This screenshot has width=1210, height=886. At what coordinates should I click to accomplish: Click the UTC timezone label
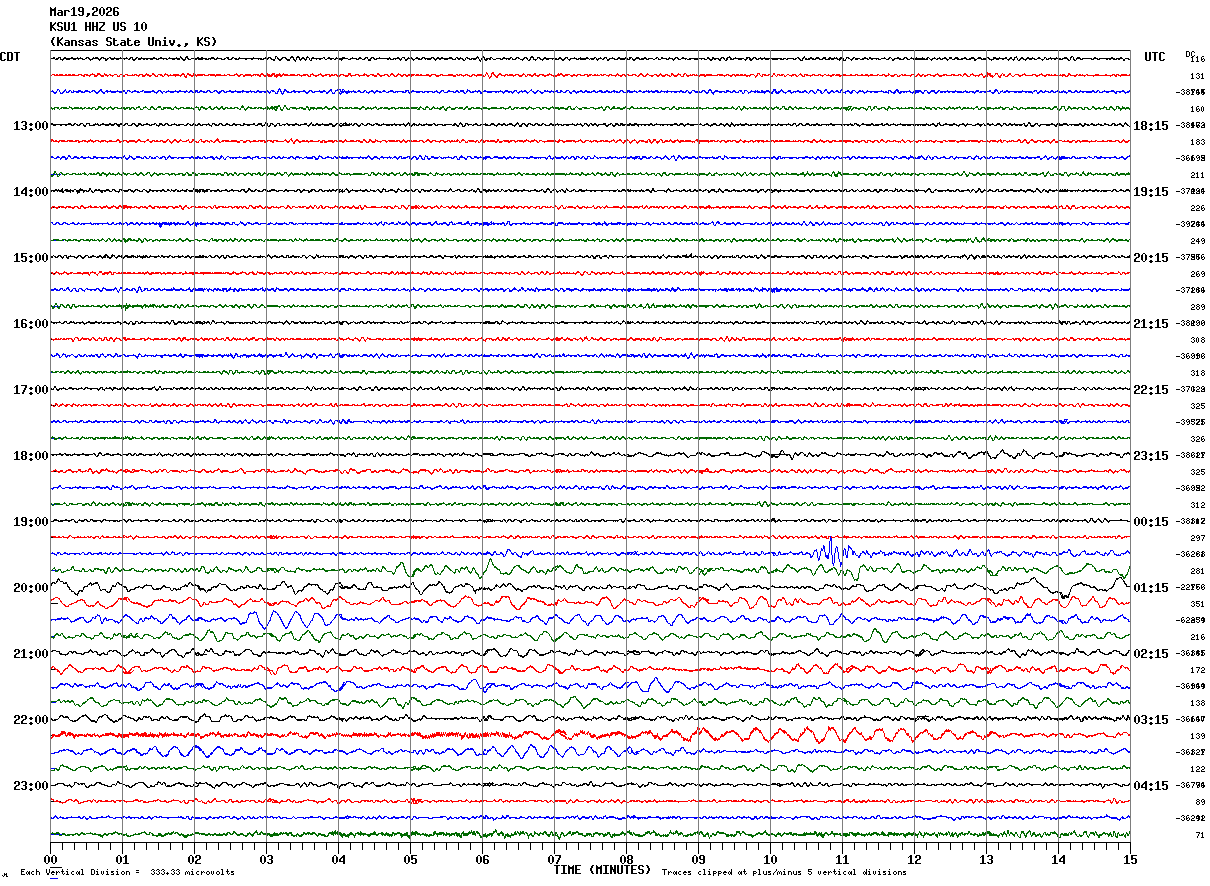click(1154, 57)
